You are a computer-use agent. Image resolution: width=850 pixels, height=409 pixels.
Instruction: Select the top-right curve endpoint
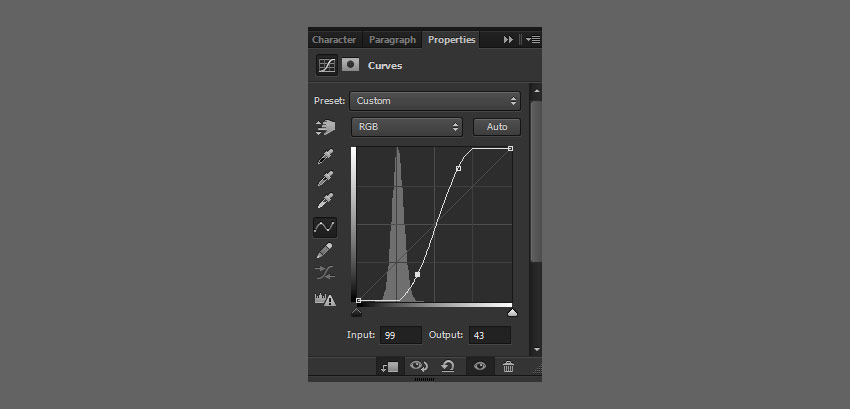pos(511,148)
